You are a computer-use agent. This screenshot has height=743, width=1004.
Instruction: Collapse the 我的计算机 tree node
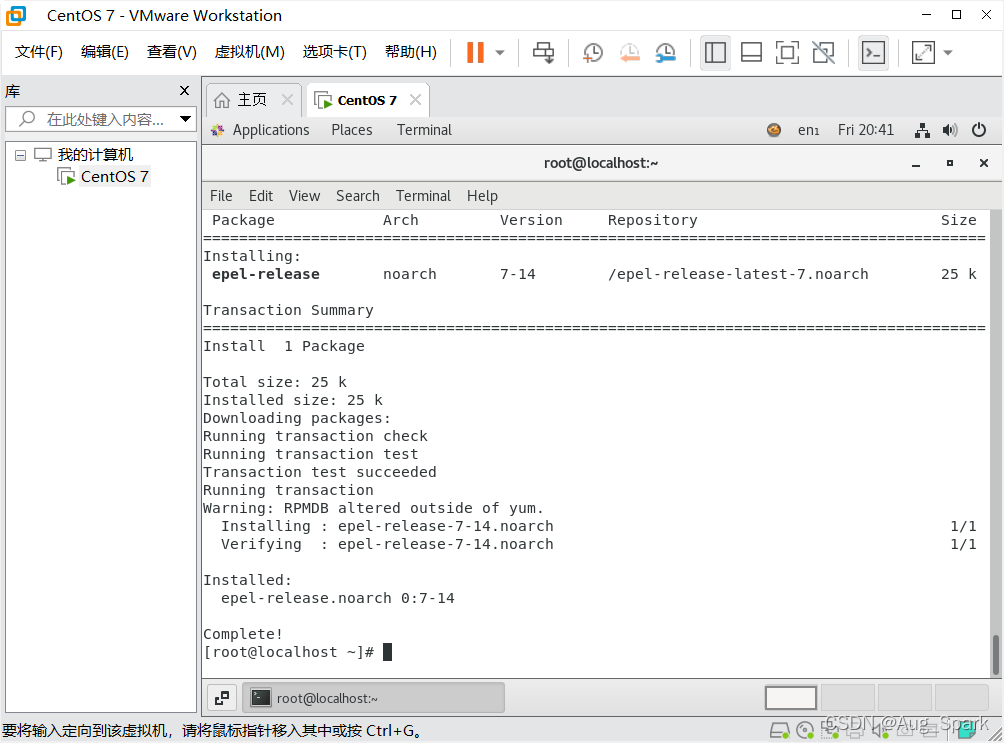tap(20, 155)
